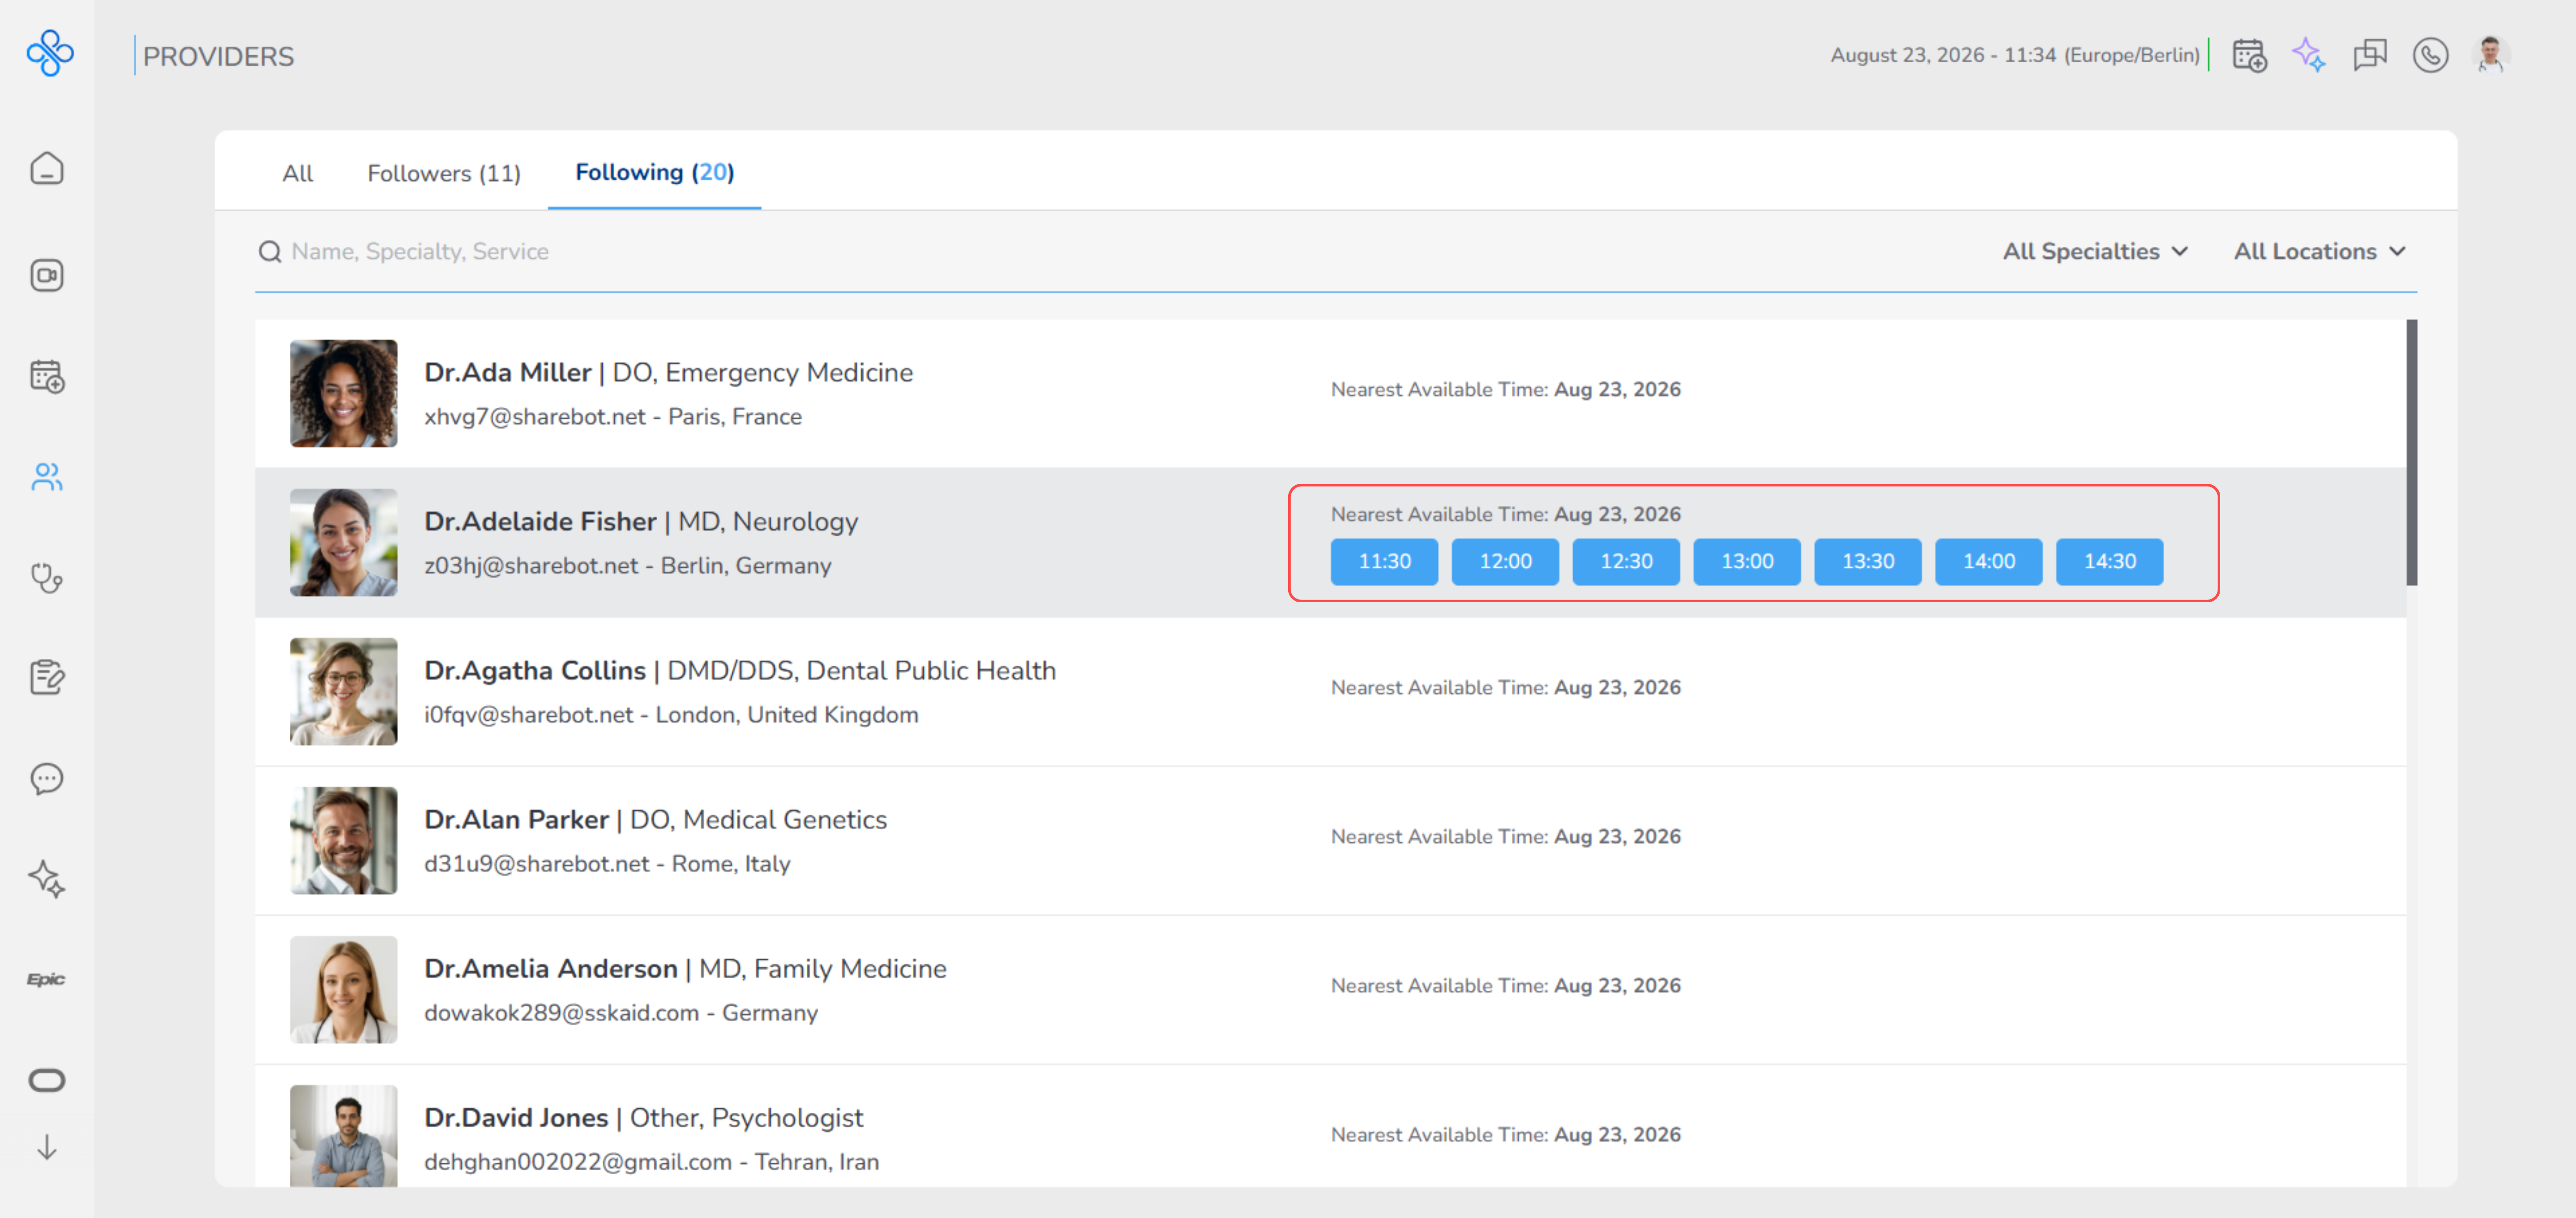Click the Epic integration sidebar icon
Image resolution: width=2576 pixels, height=1218 pixels.
[46, 979]
